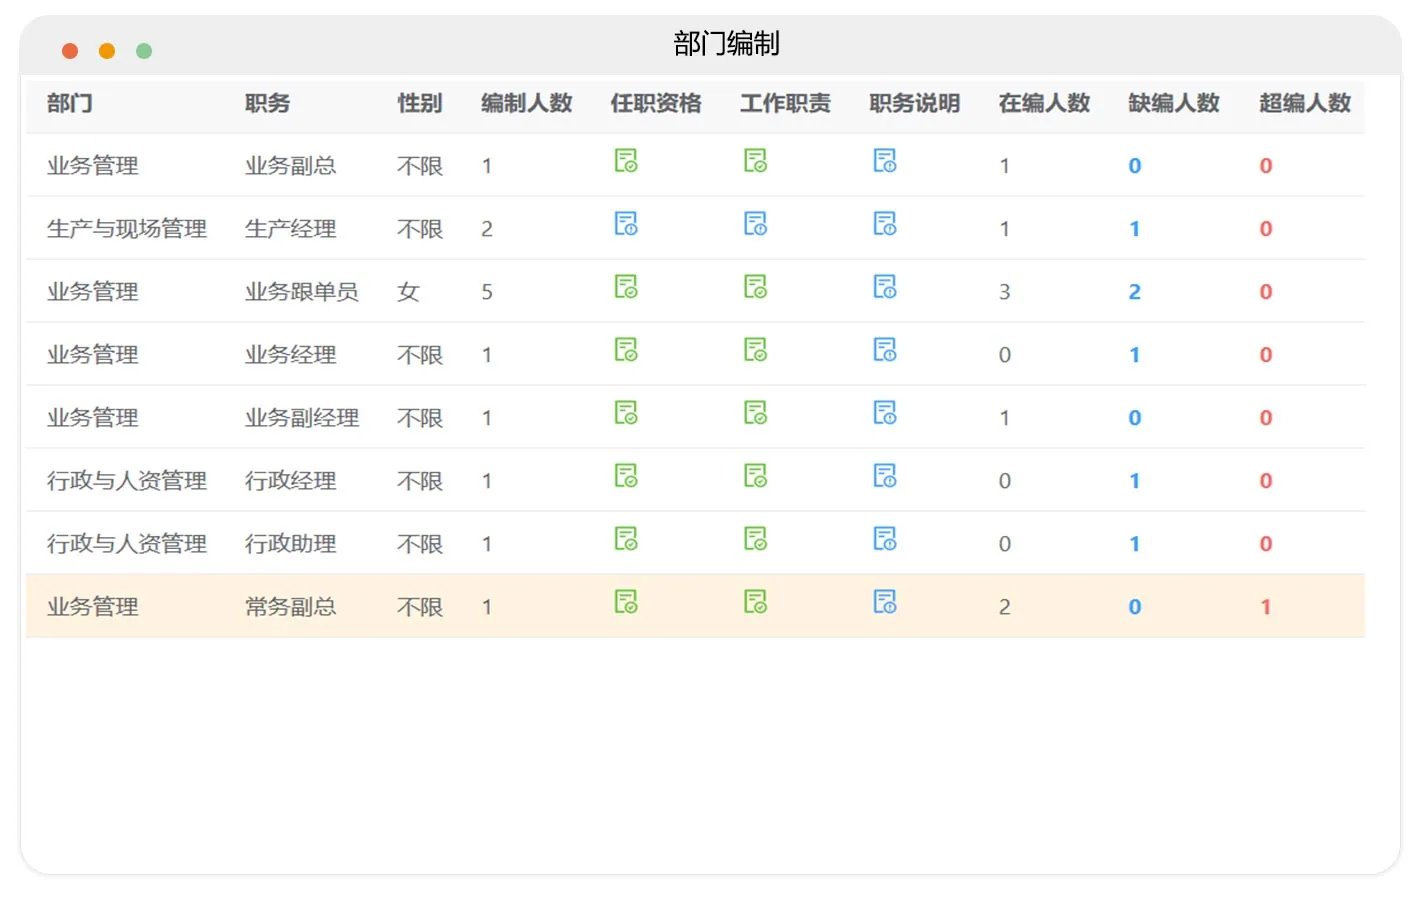Open 任职资格 icon for 生产经理 row
Screen dimensions: 1420x900
[x=626, y=224]
